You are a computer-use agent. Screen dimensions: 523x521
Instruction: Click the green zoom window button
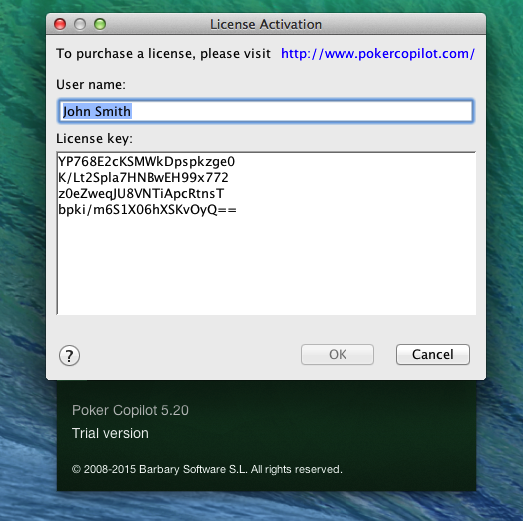[x=100, y=24]
